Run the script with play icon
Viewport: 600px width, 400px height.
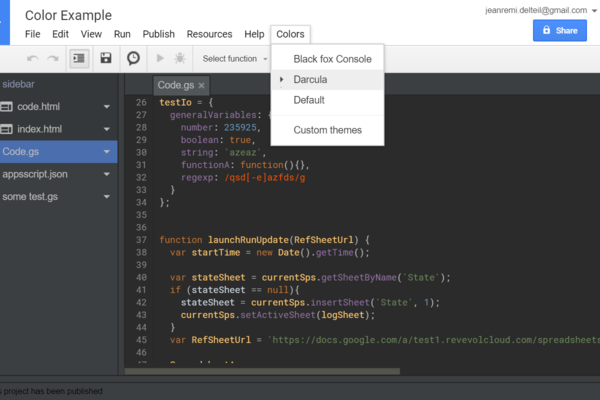click(161, 59)
